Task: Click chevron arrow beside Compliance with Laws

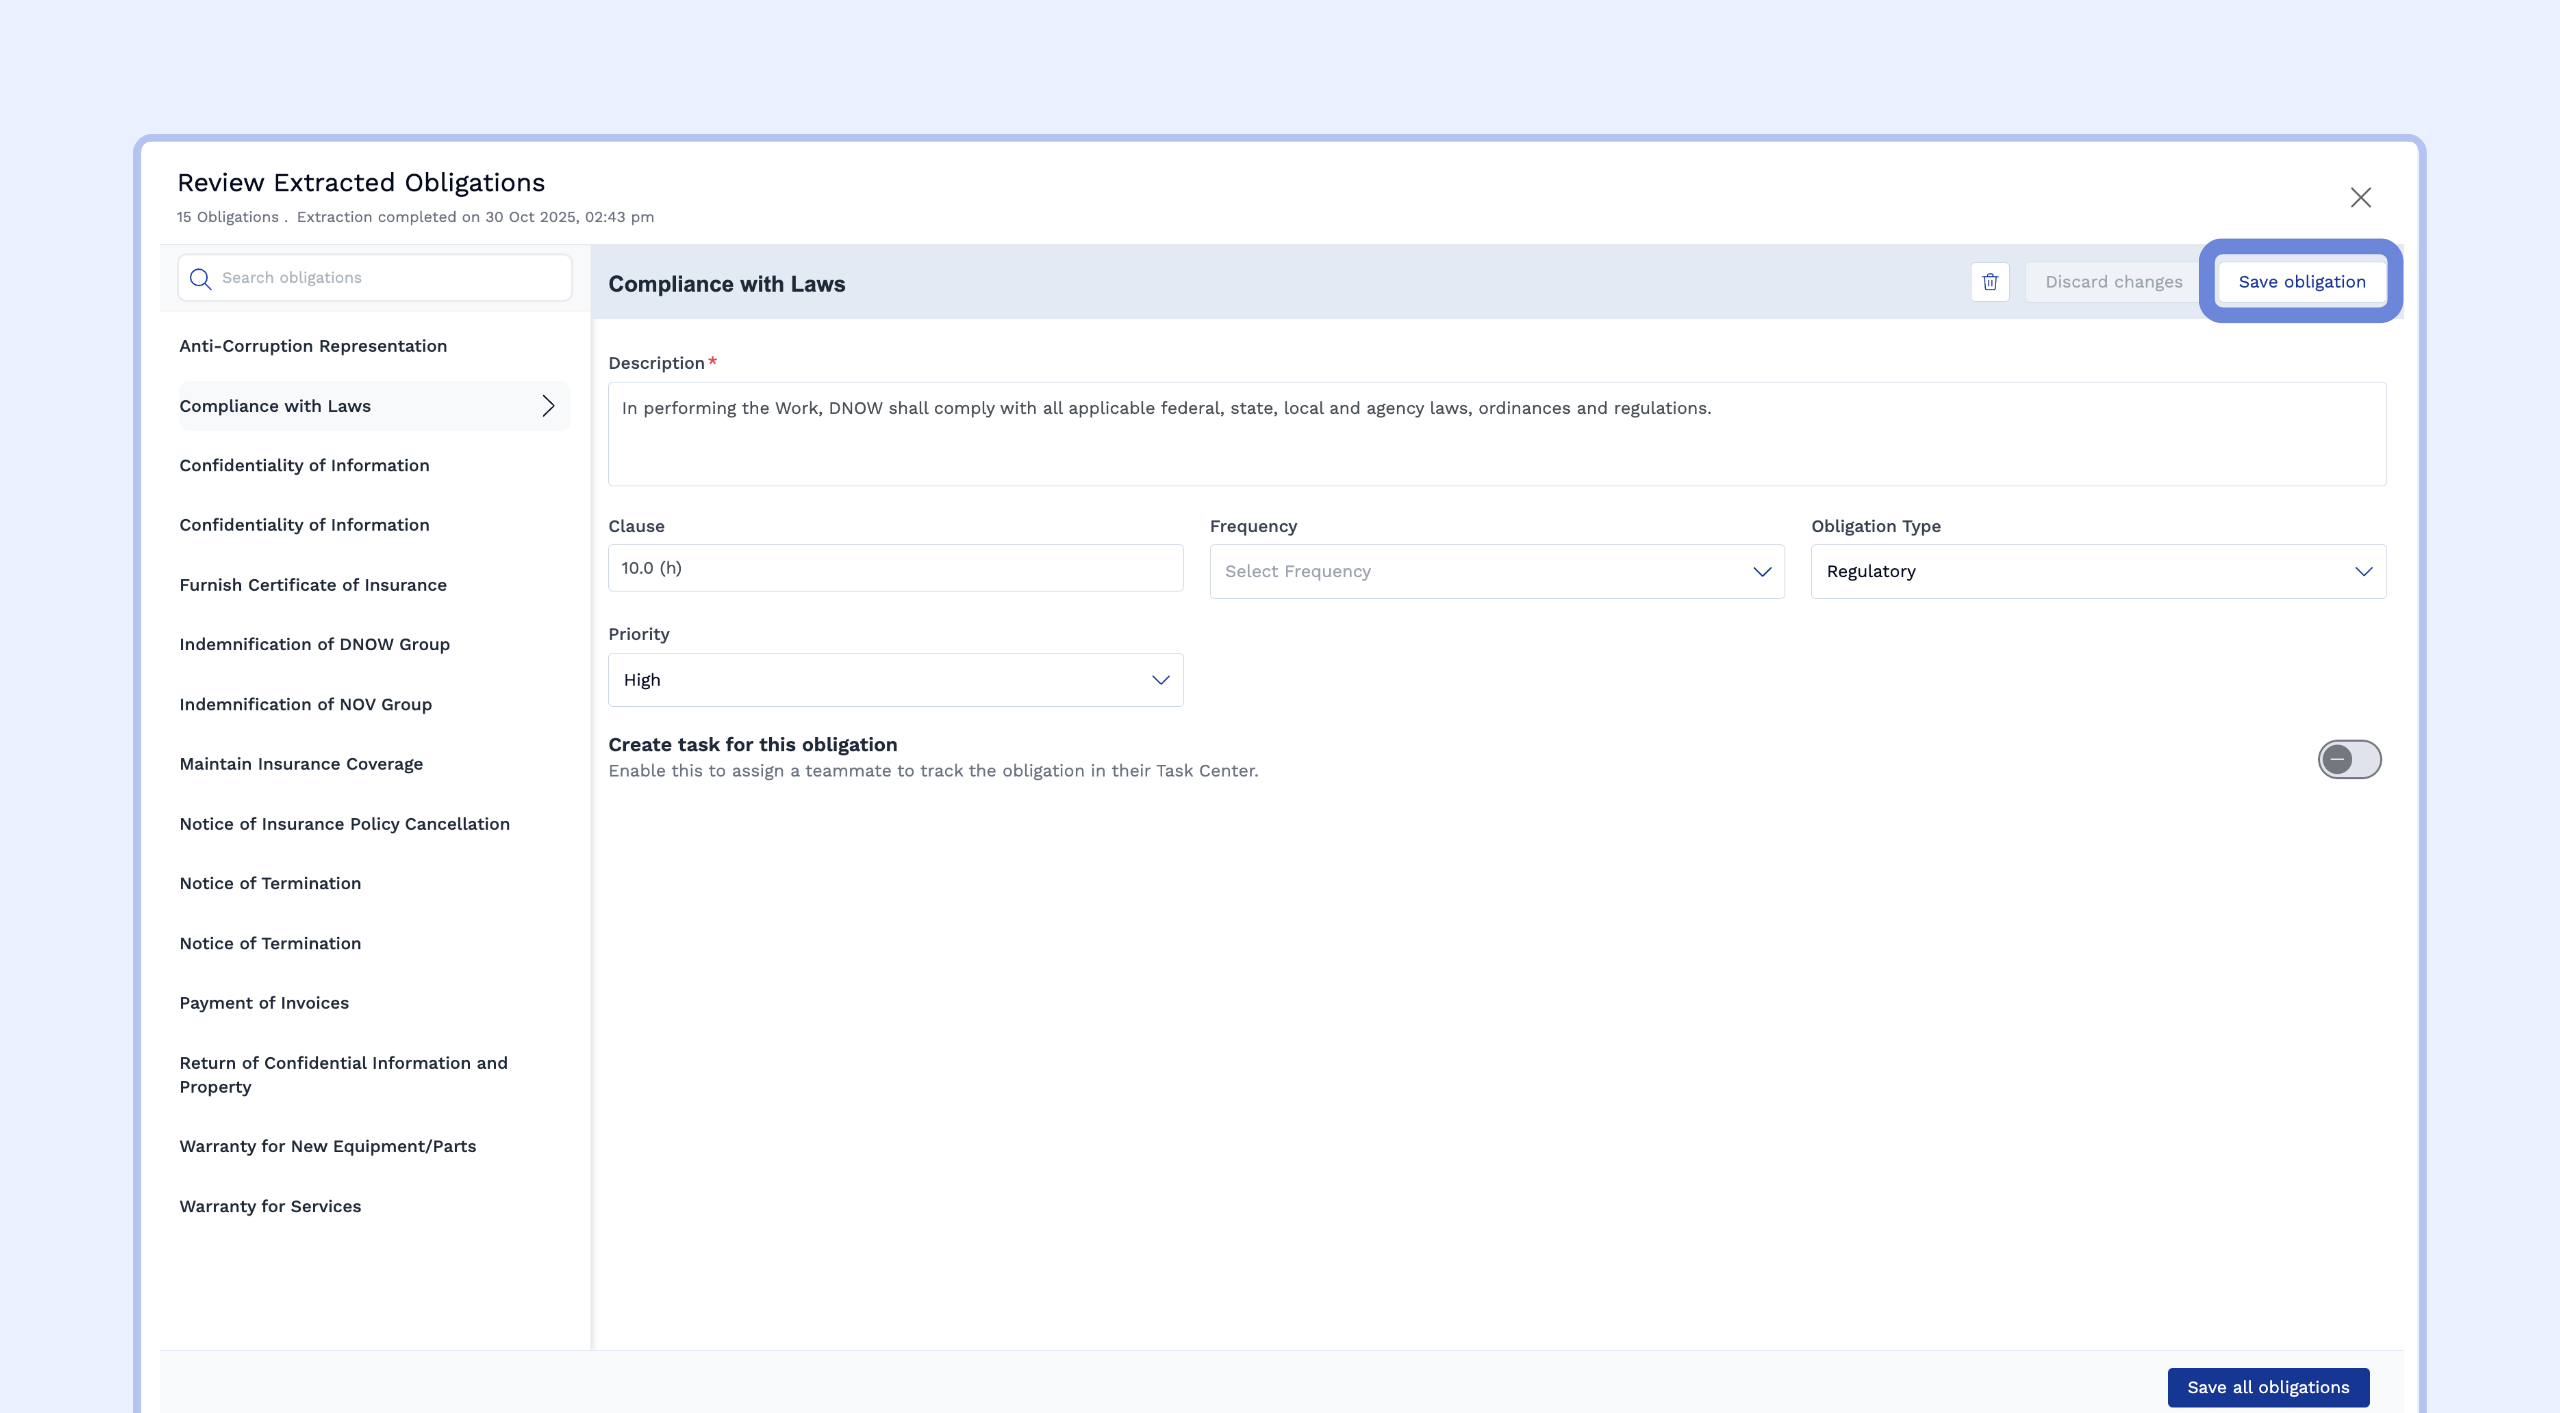Action: [548, 406]
